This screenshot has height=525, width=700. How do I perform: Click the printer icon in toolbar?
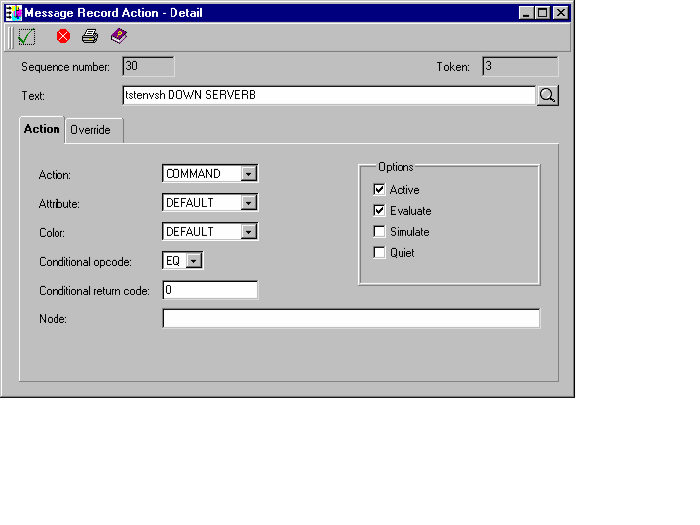pyautogui.click(x=90, y=36)
